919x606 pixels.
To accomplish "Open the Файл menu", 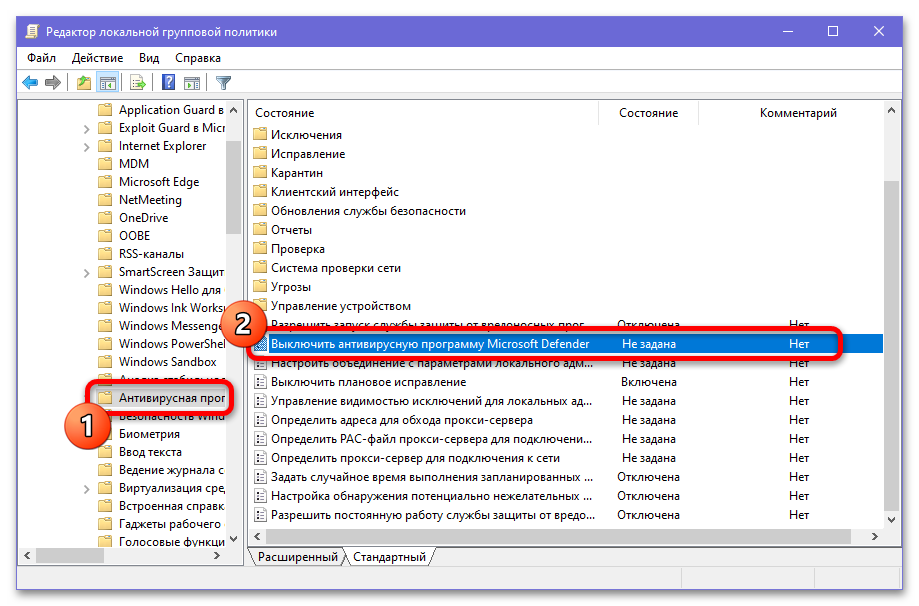I will click(41, 58).
